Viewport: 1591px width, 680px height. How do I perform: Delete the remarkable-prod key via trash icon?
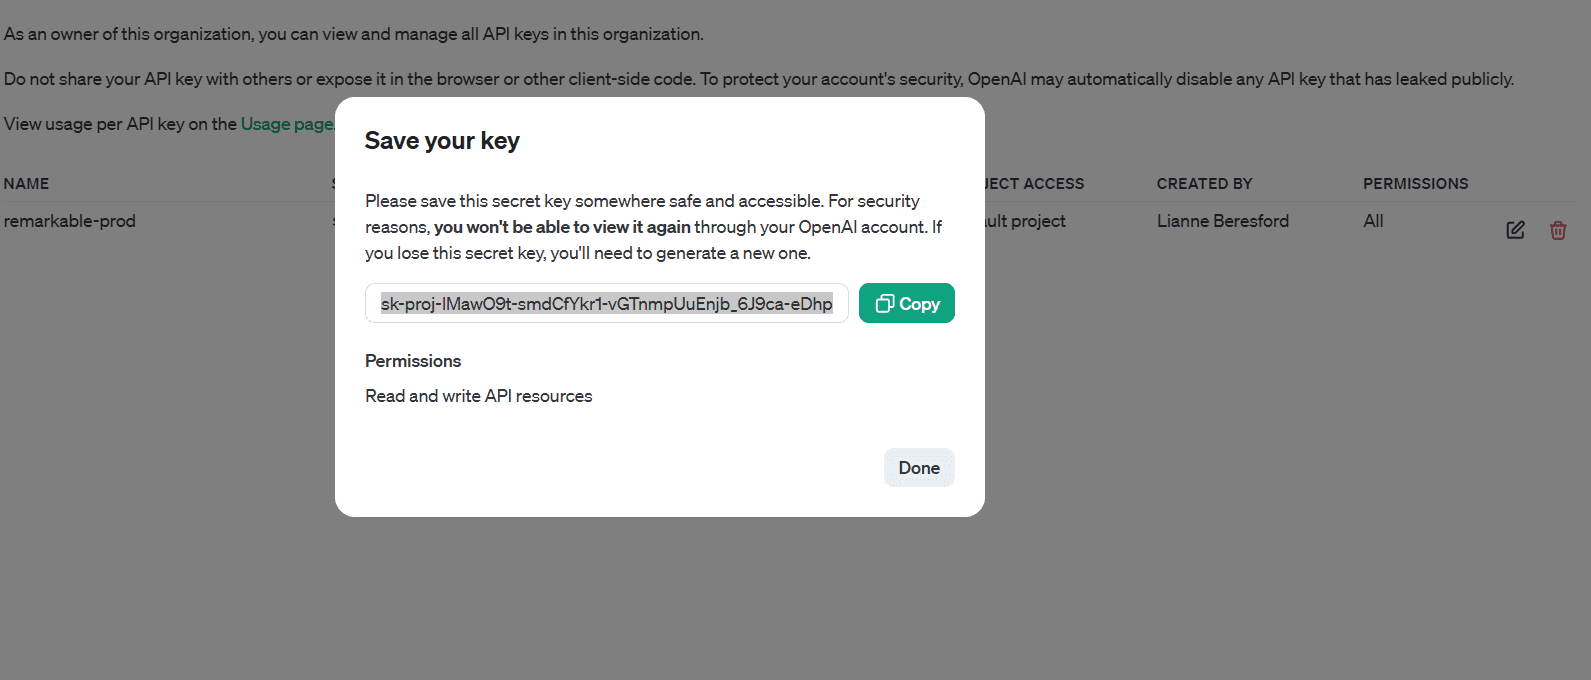click(1558, 230)
